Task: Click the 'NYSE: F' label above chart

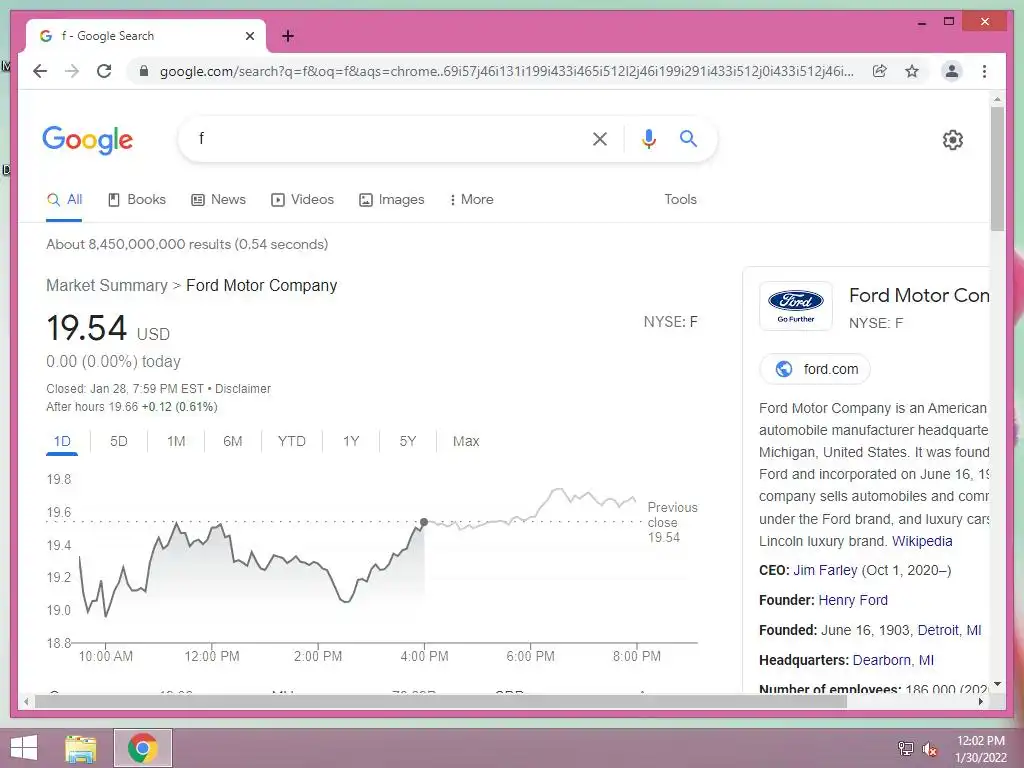Action: point(671,322)
